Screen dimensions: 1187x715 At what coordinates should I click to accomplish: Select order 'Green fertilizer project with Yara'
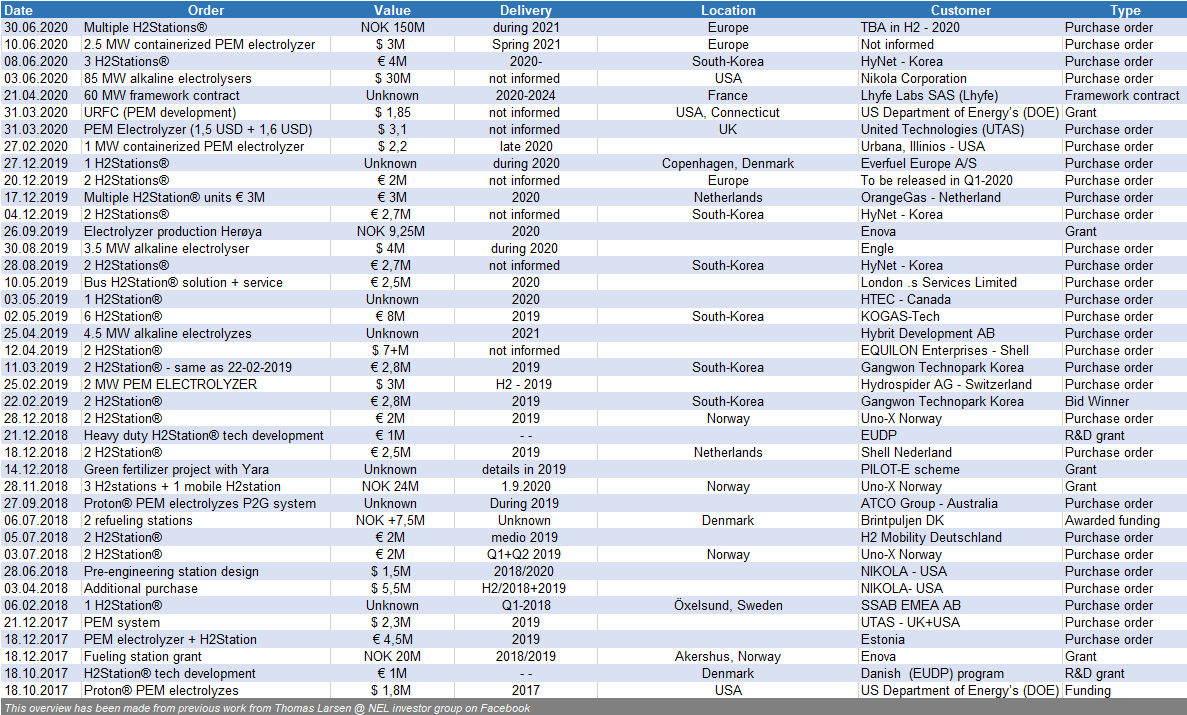(x=176, y=470)
